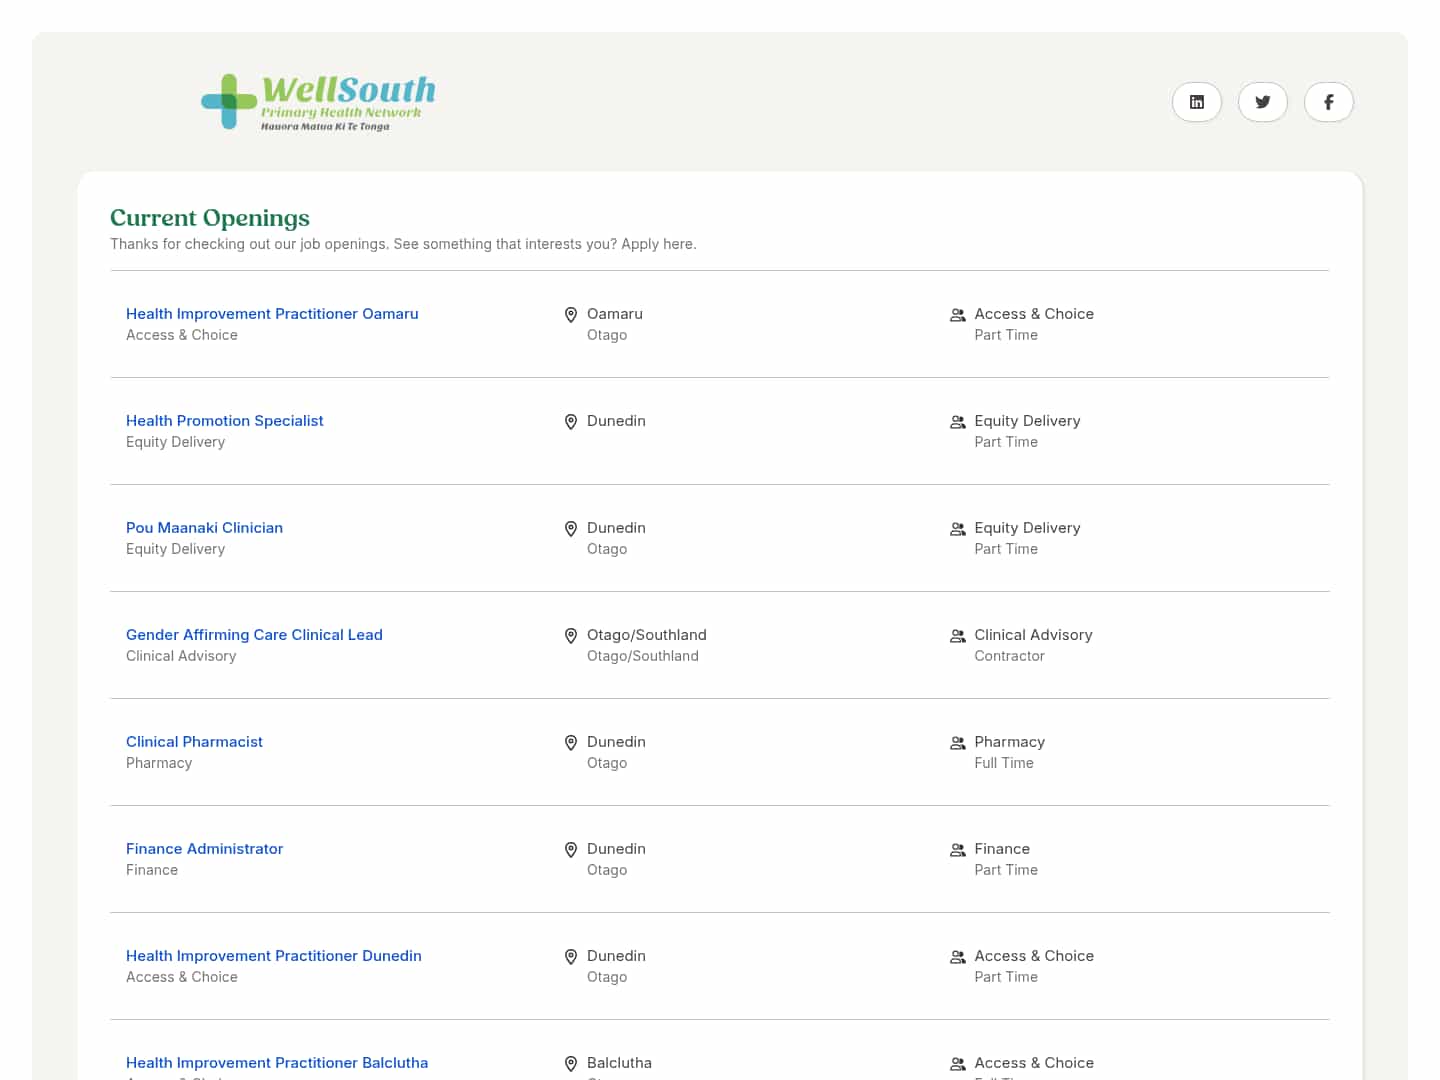Open WellSouth's Facebook page
The image size is (1440, 1080).
tap(1328, 101)
